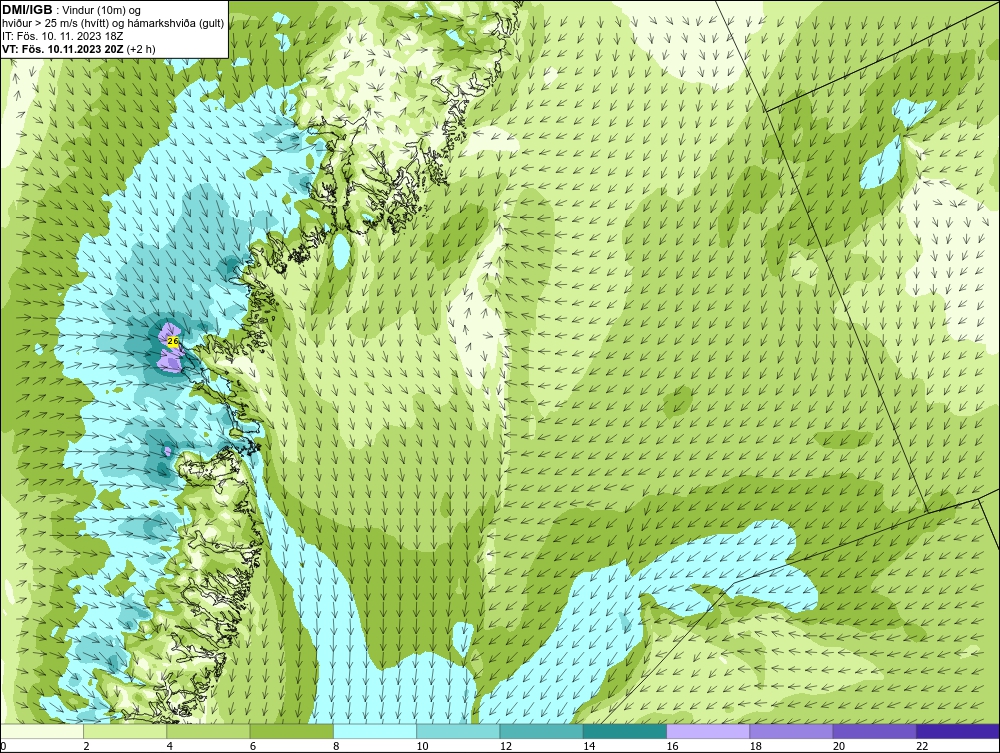Select the 16-18 m/s lavender legend swatch
Viewport: 1000px width, 753px height.
coord(708,731)
